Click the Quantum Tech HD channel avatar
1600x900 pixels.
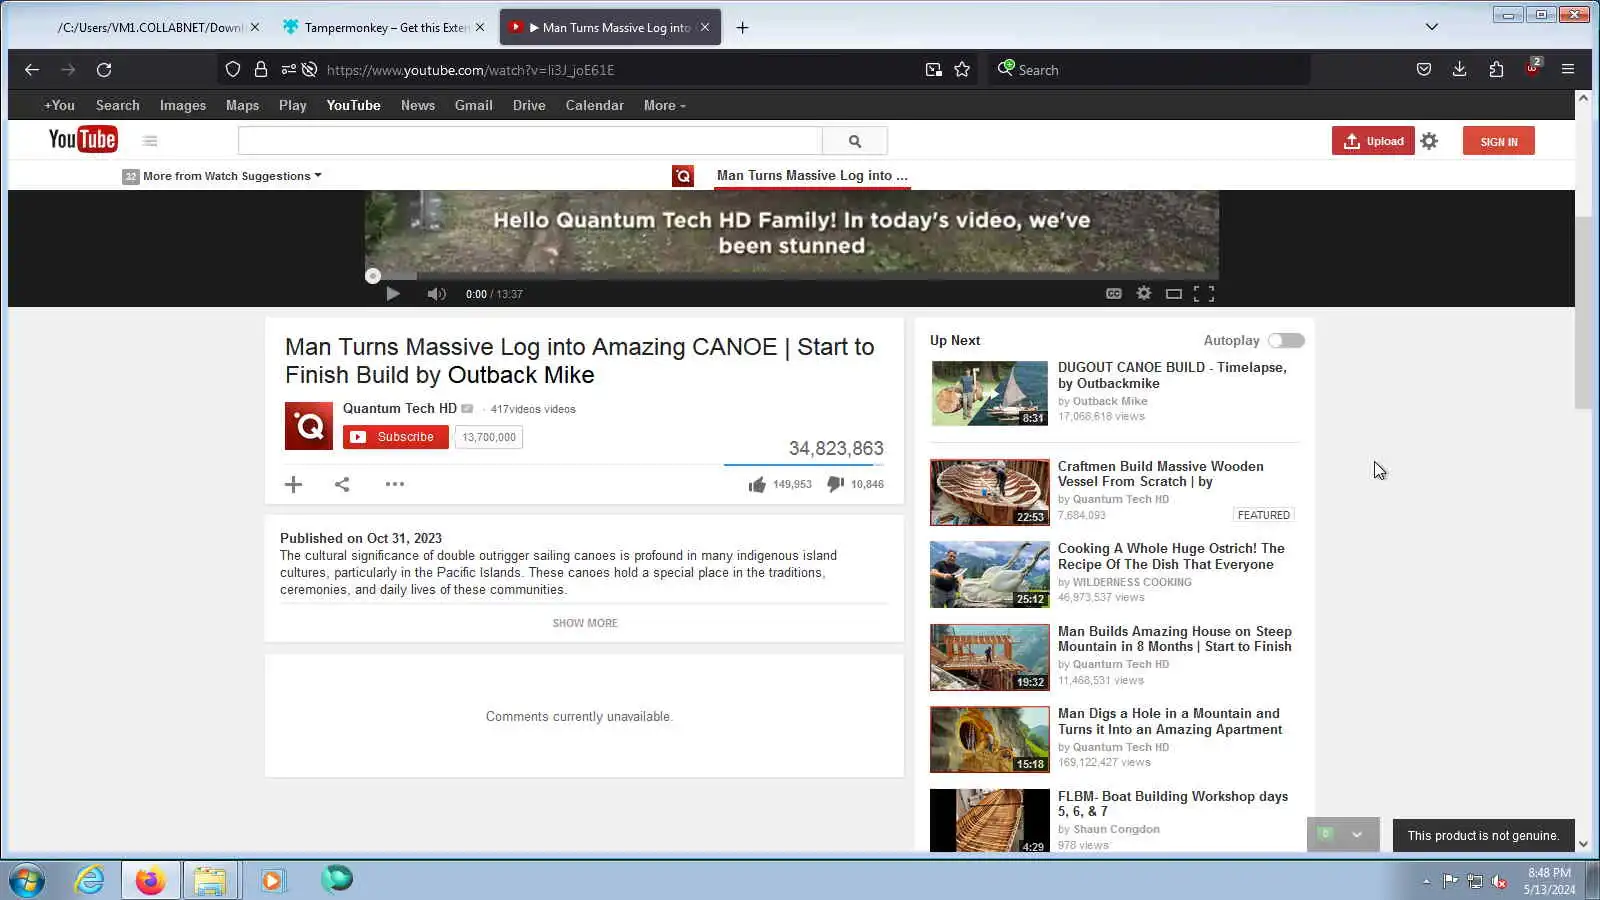(x=309, y=426)
